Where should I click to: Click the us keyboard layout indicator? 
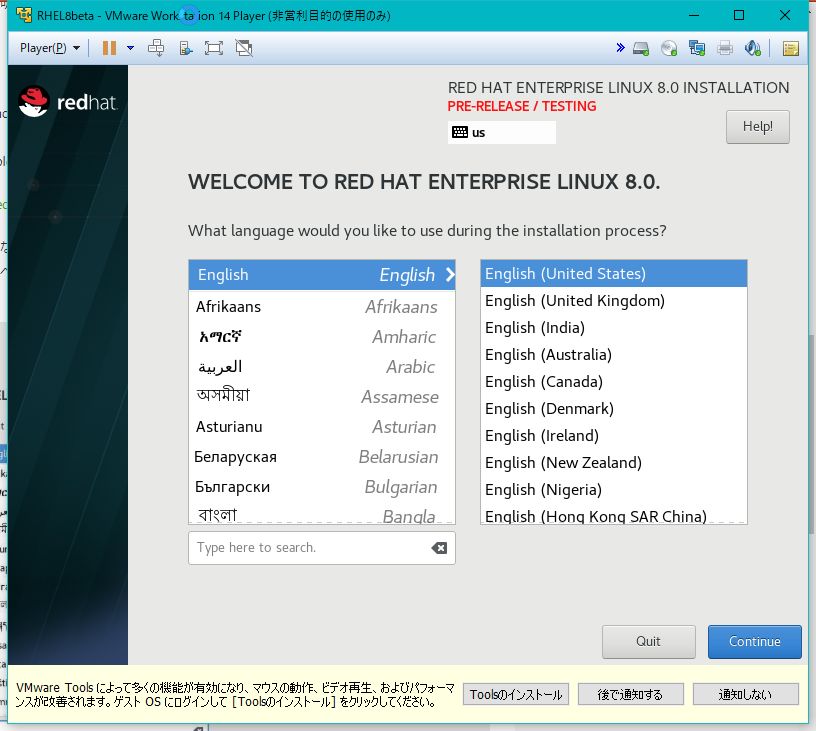pyautogui.click(x=502, y=132)
